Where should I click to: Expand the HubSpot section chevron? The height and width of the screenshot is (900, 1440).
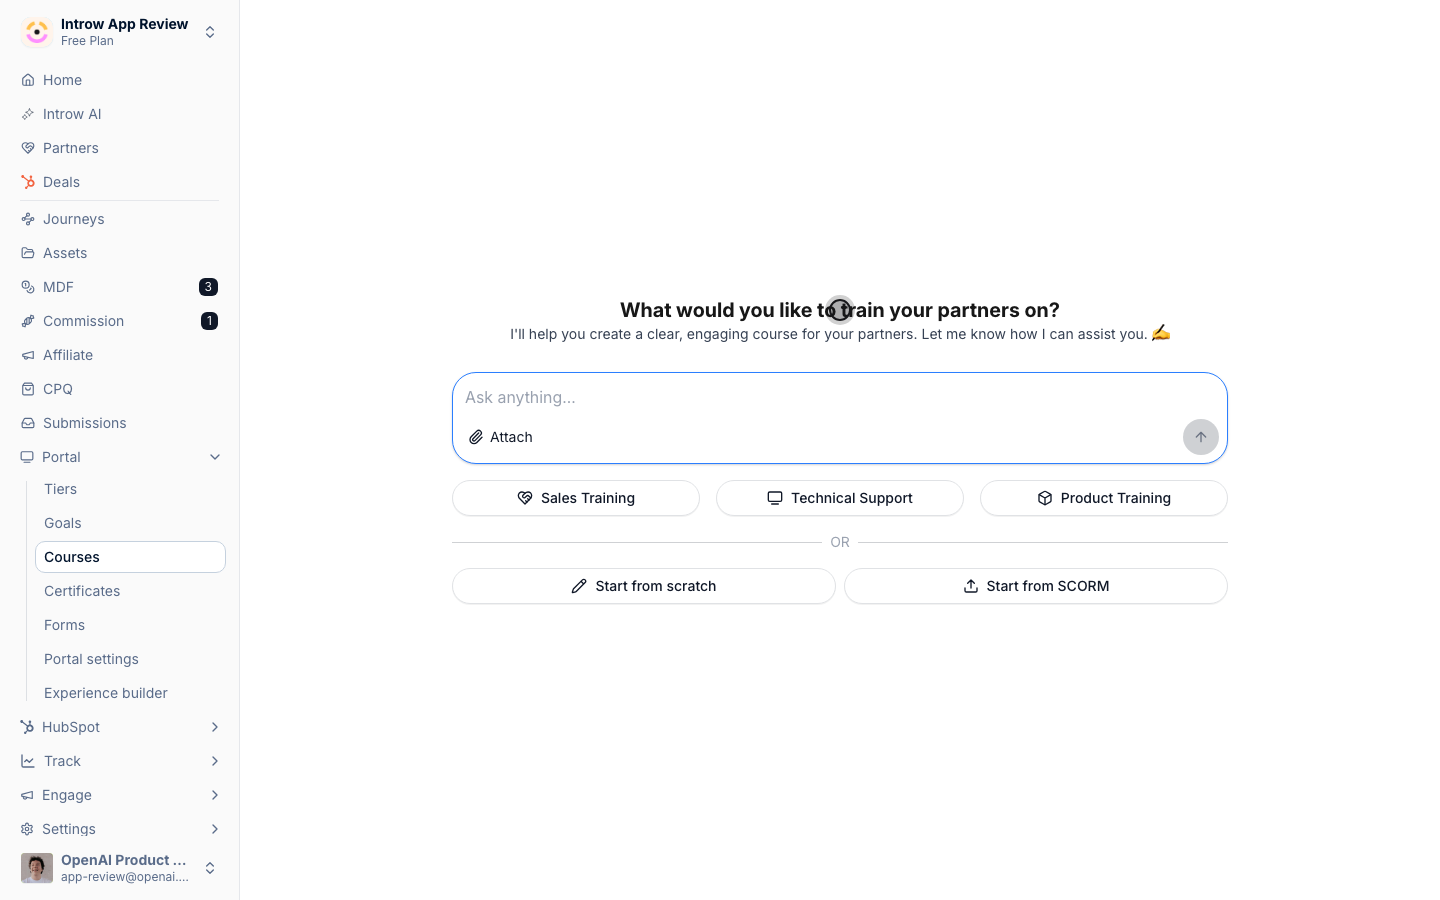(x=215, y=727)
